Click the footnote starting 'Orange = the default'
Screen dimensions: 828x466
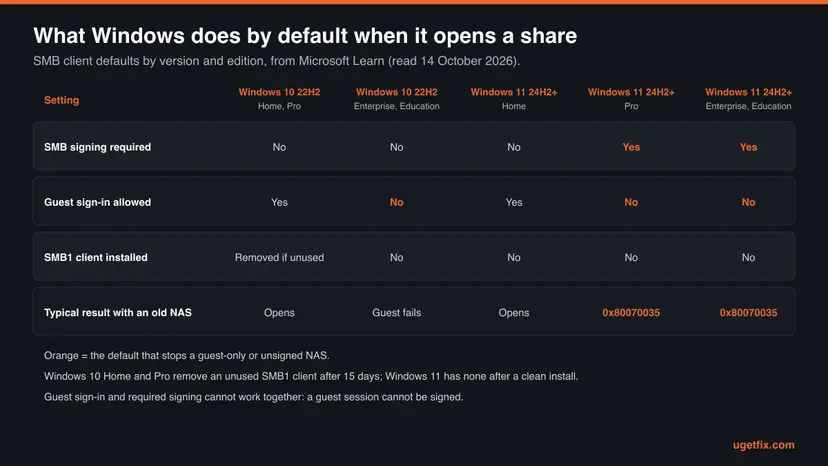pyautogui.click(x=186, y=355)
